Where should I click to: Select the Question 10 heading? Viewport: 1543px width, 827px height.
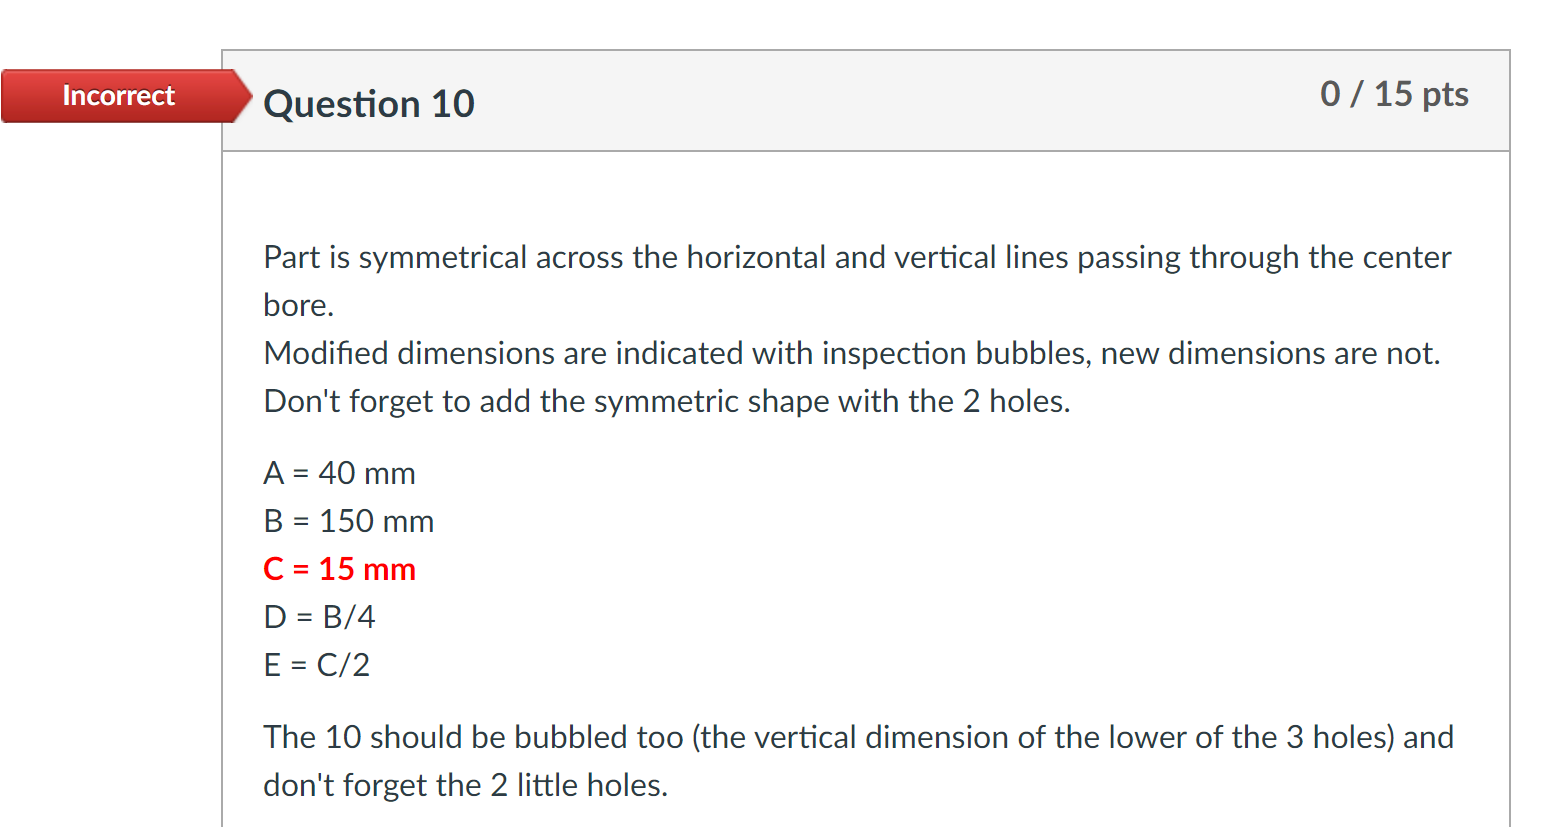369,104
